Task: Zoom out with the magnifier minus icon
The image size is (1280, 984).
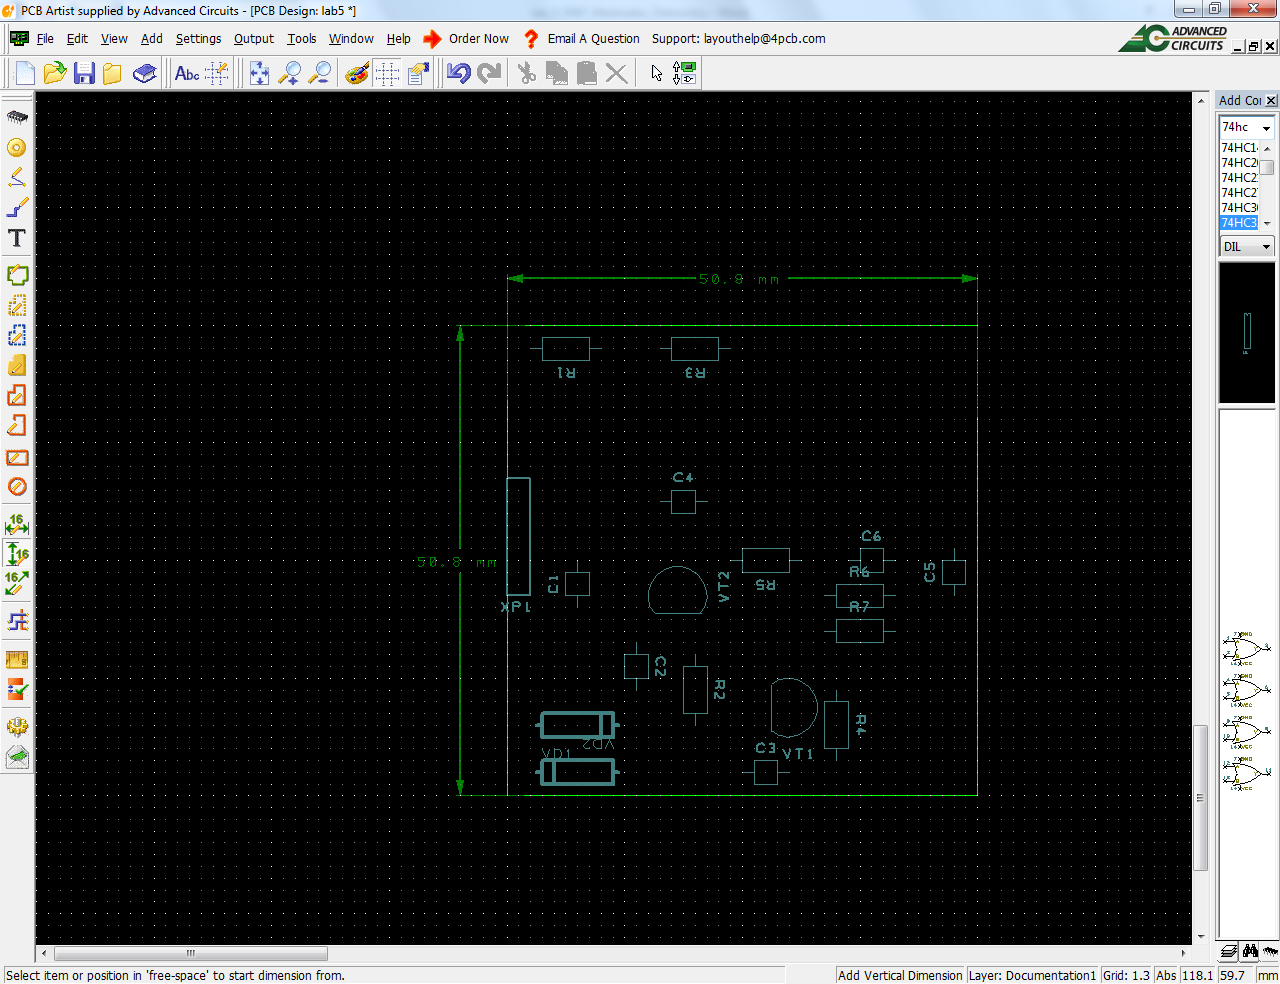Action: (319, 73)
